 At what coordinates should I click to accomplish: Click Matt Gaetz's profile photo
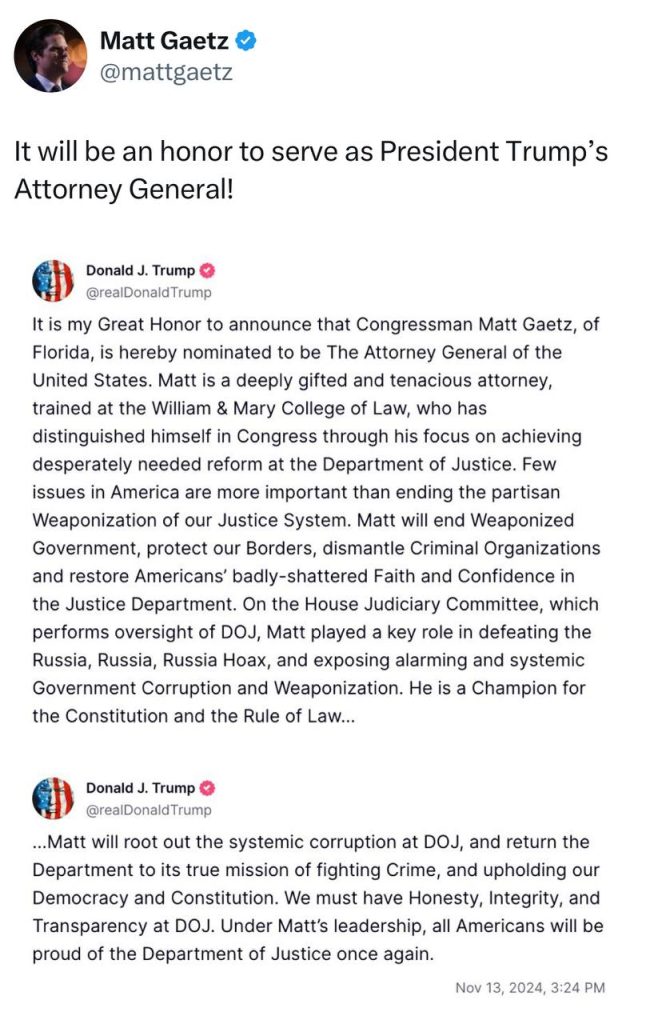point(50,55)
